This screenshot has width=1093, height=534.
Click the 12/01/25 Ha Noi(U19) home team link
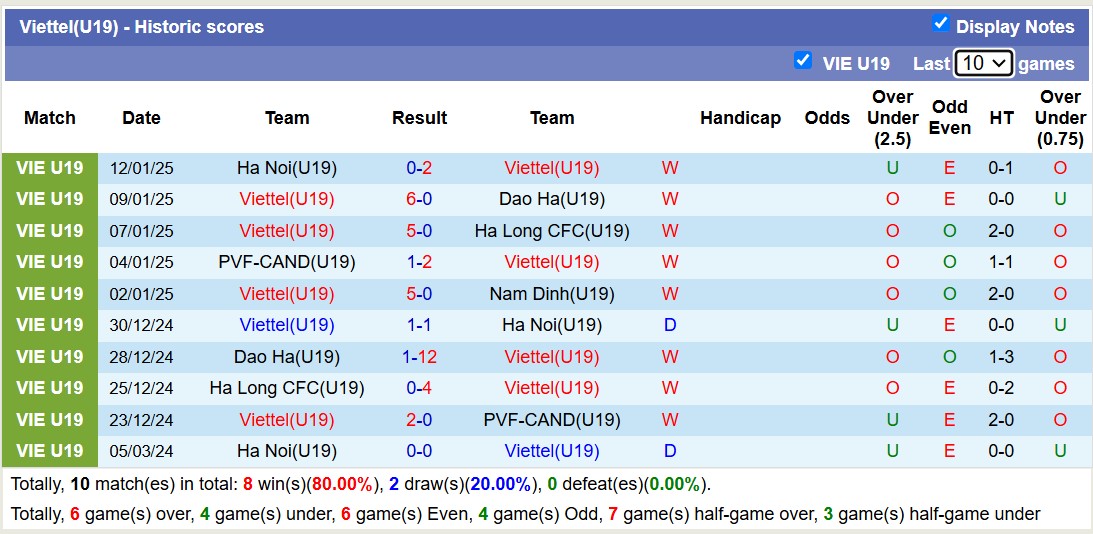[287, 168]
